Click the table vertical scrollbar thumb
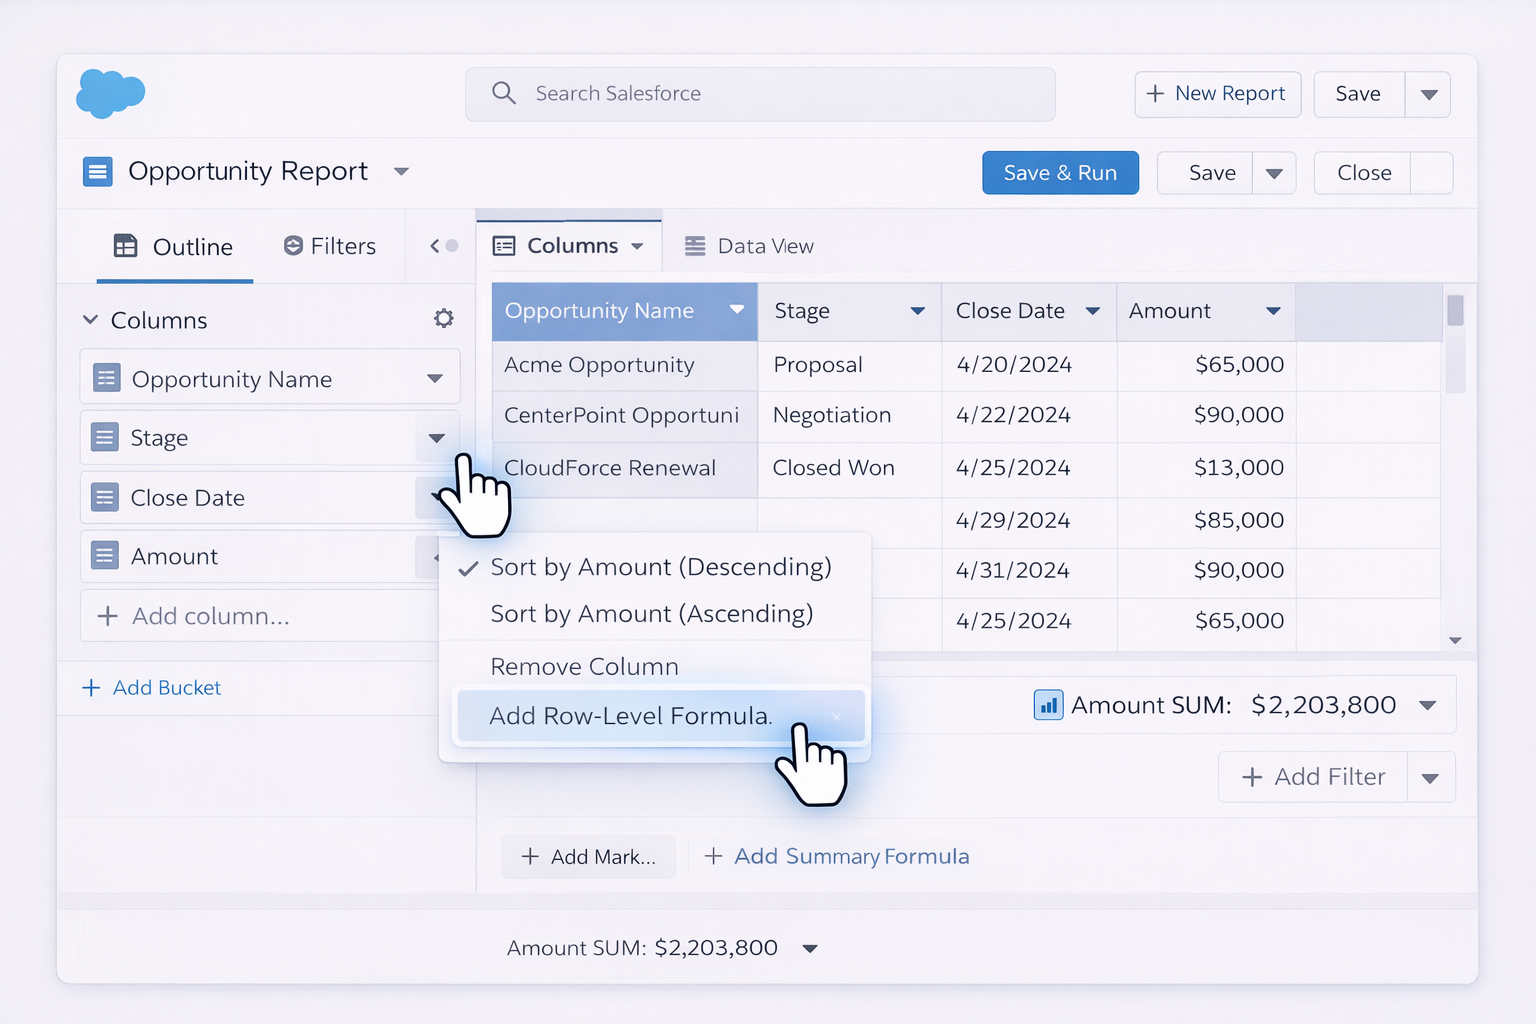 click(1455, 310)
